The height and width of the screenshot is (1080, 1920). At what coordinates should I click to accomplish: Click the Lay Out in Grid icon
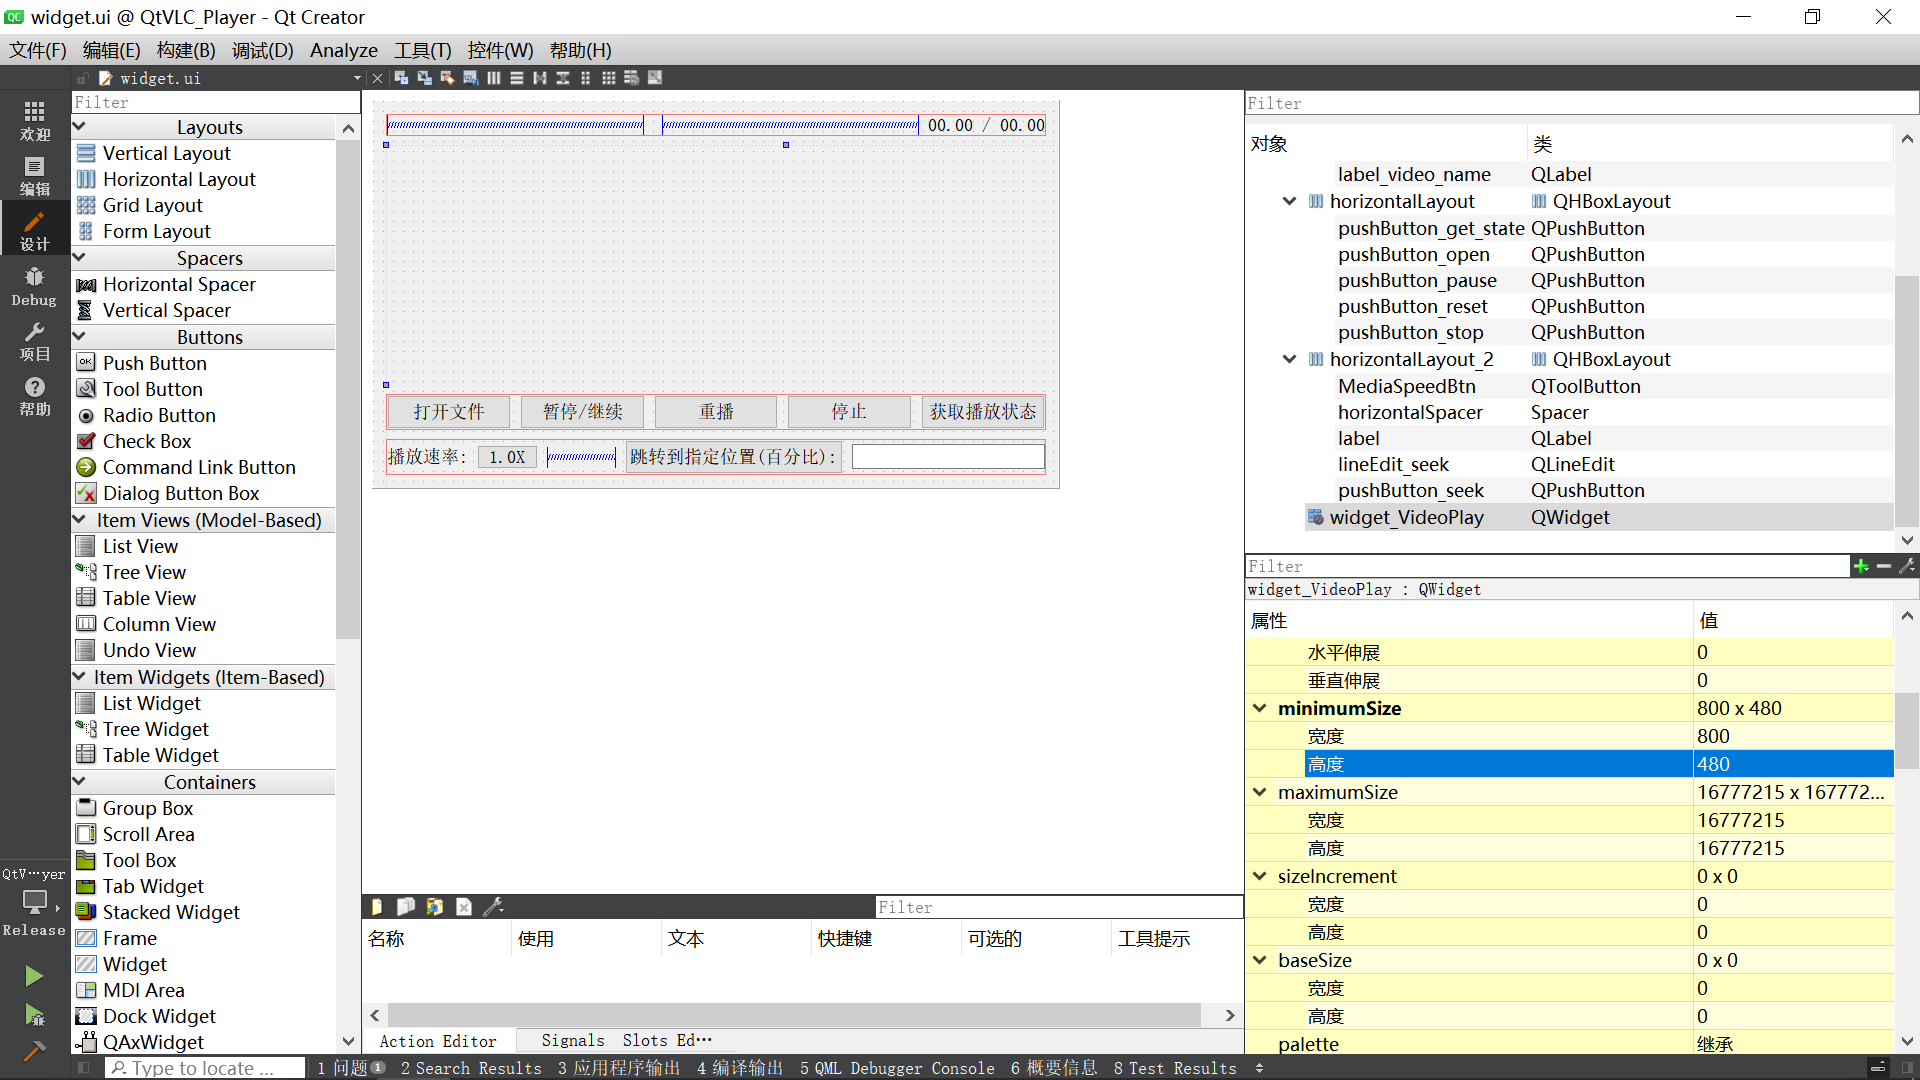tap(608, 78)
